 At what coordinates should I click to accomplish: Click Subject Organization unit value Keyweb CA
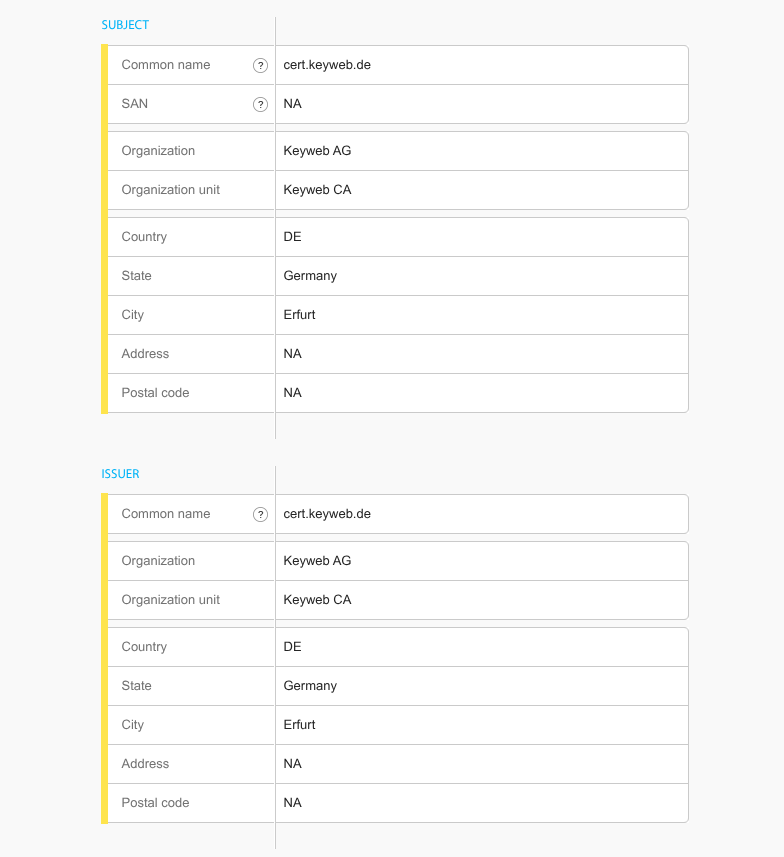317,190
